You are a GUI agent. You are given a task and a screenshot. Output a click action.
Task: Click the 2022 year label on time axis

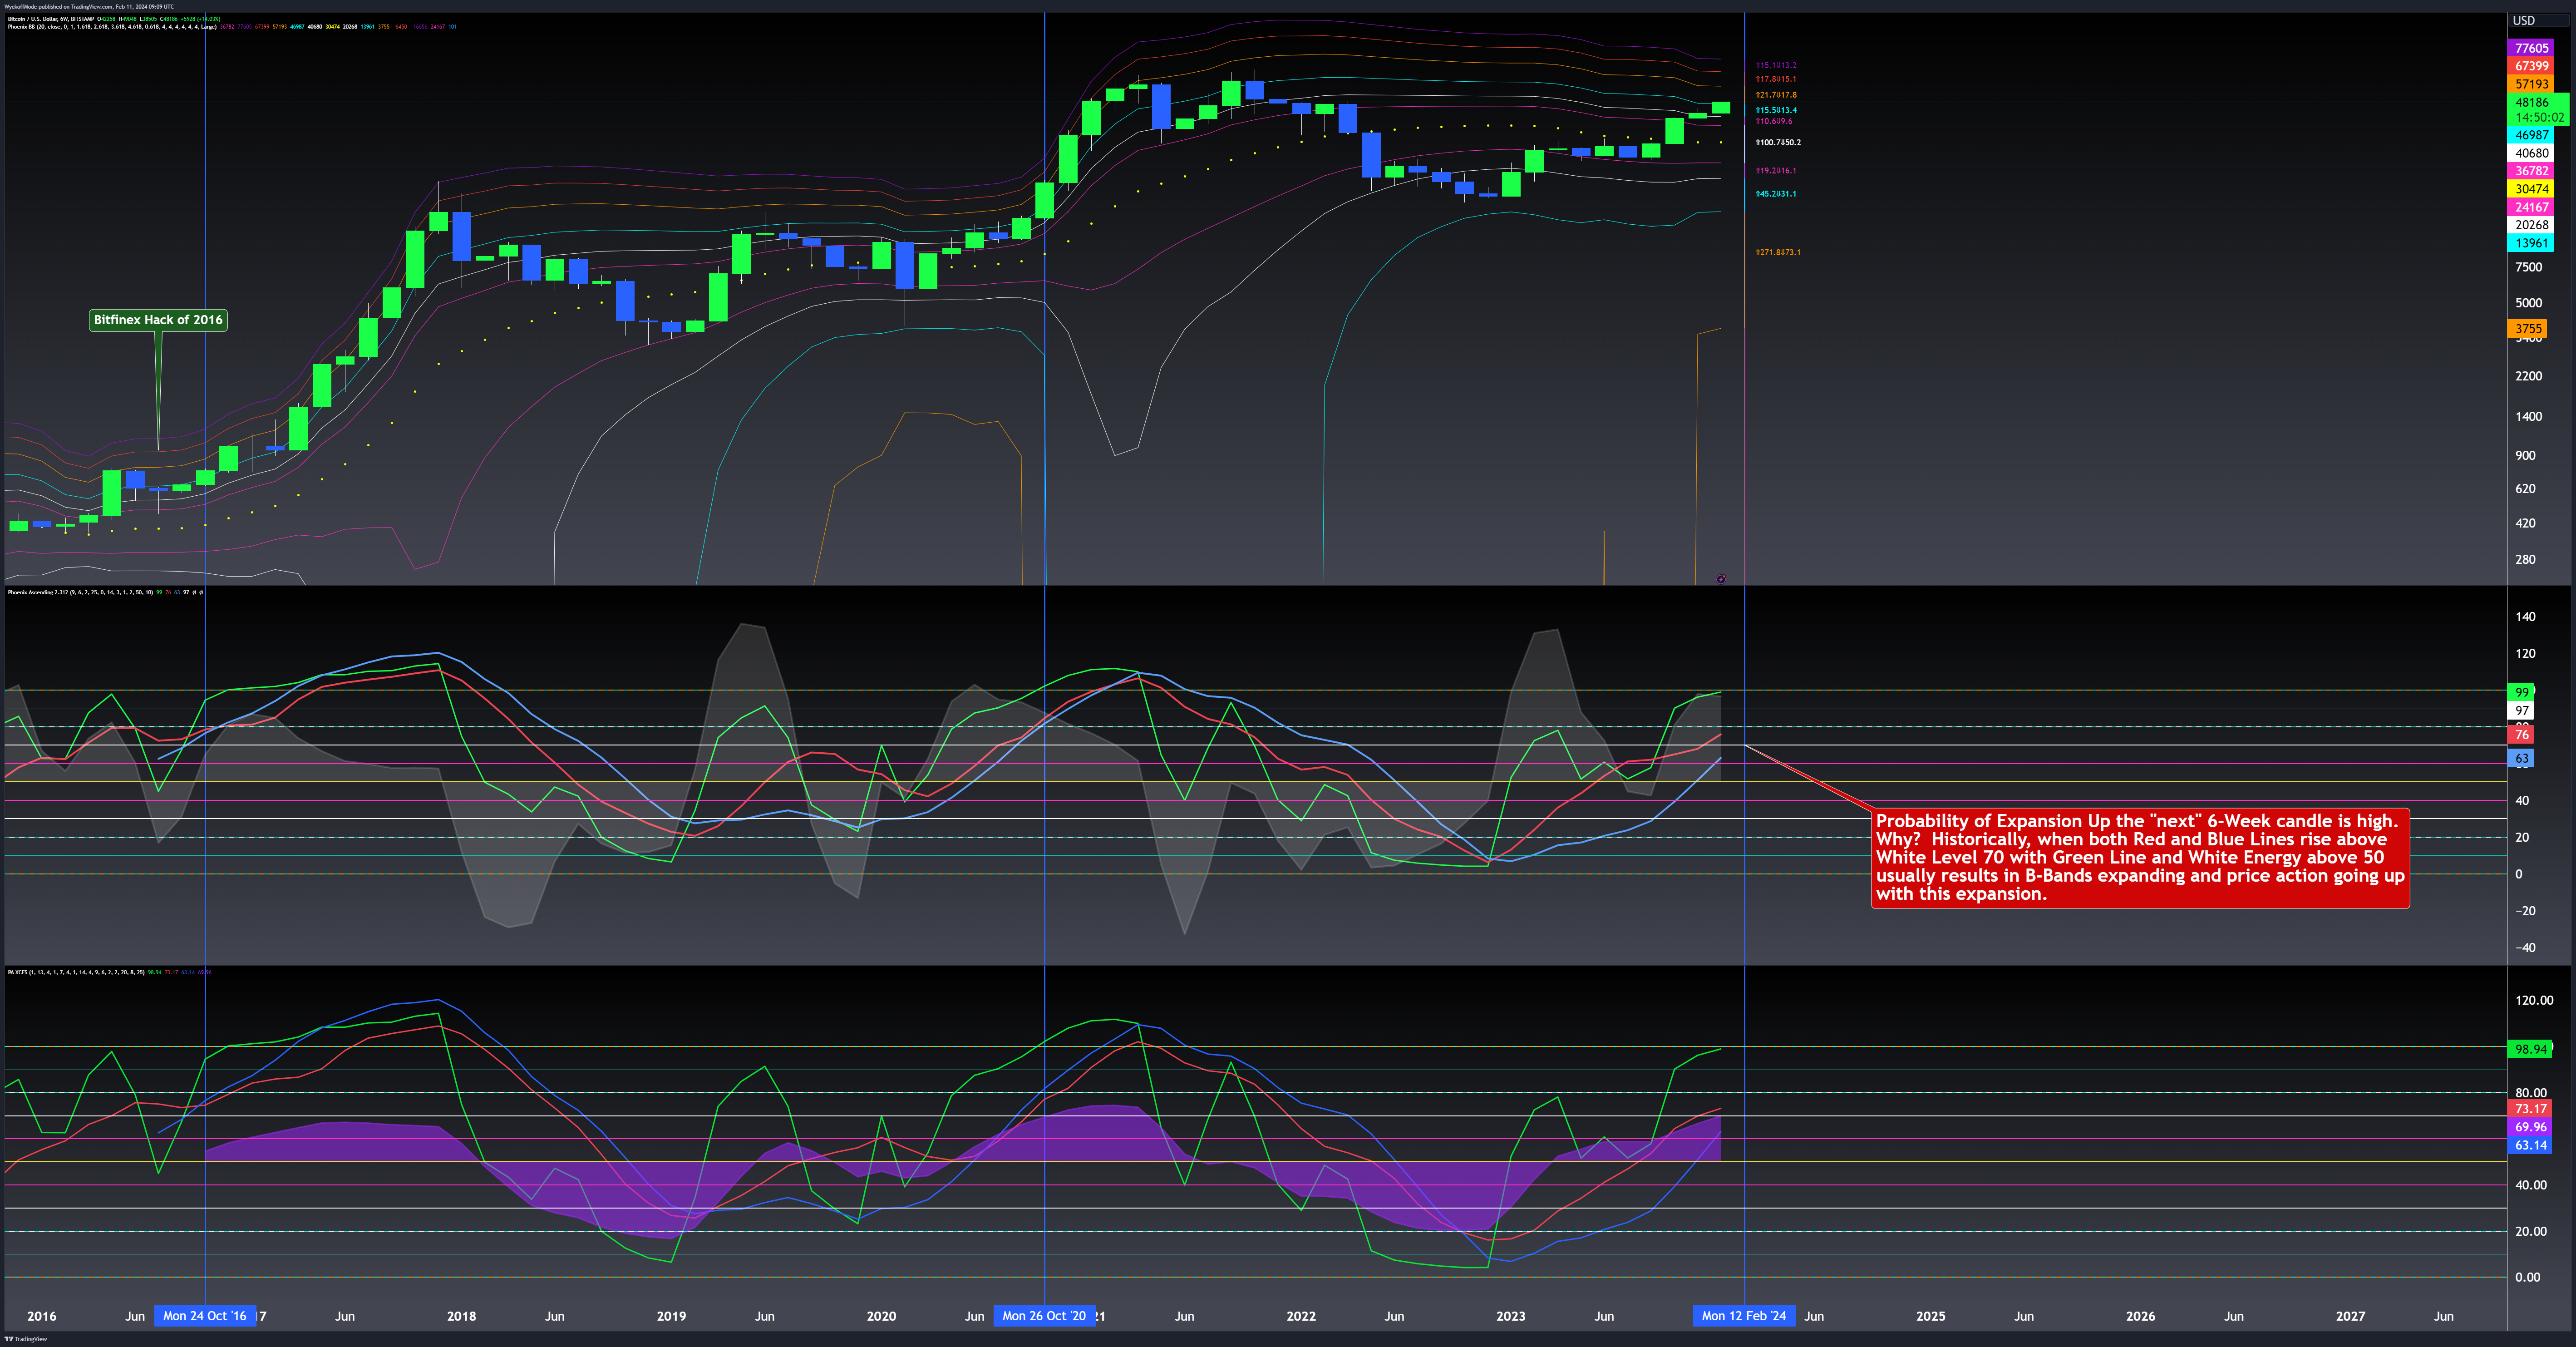tap(1301, 1316)
